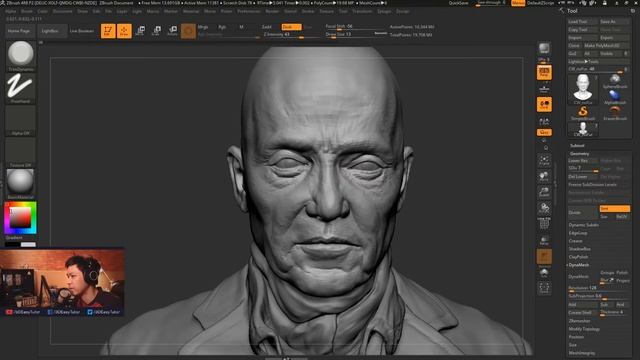Activate the Scale transform icon
Viewport: 640px width, 360px height.
[156, 31]
